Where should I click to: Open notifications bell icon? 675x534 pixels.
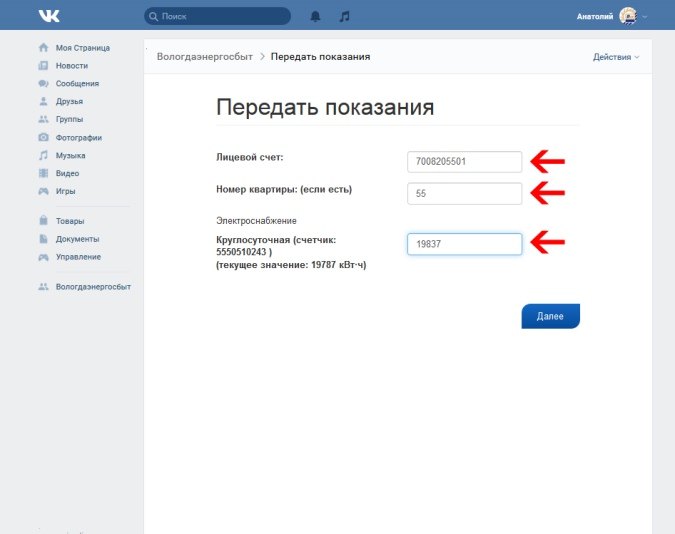click(x=316, y=16)
